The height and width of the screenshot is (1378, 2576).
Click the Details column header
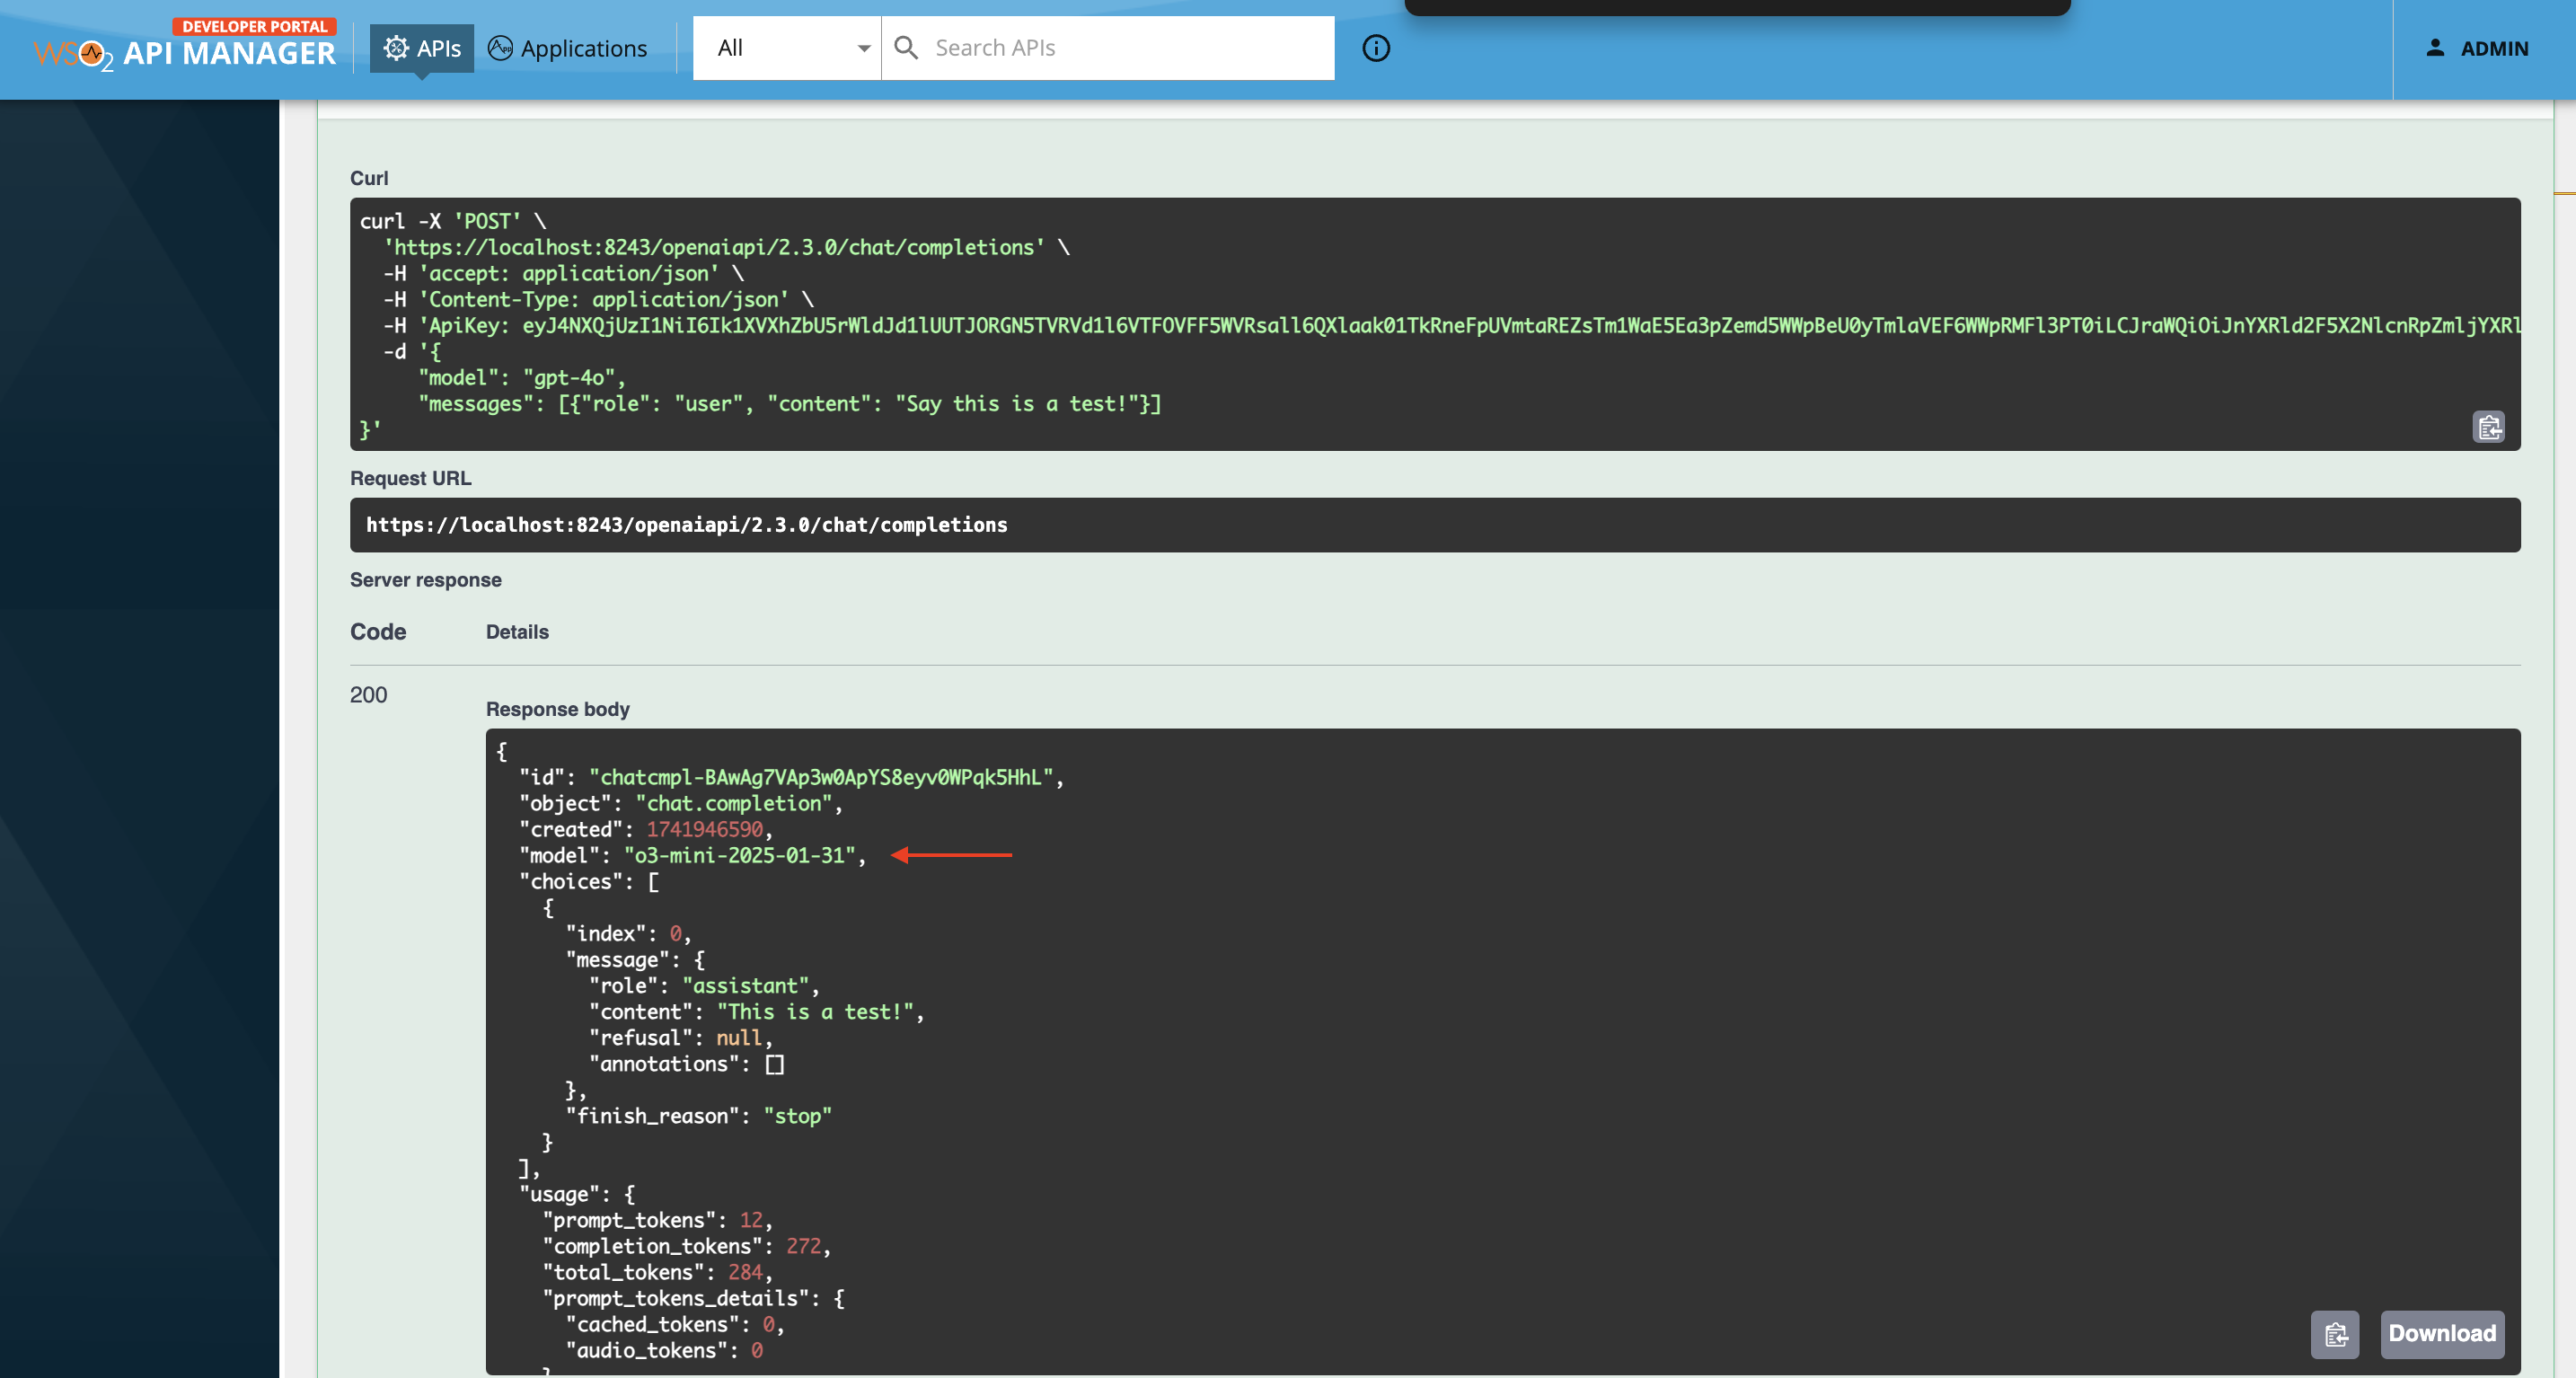point(517,632)
